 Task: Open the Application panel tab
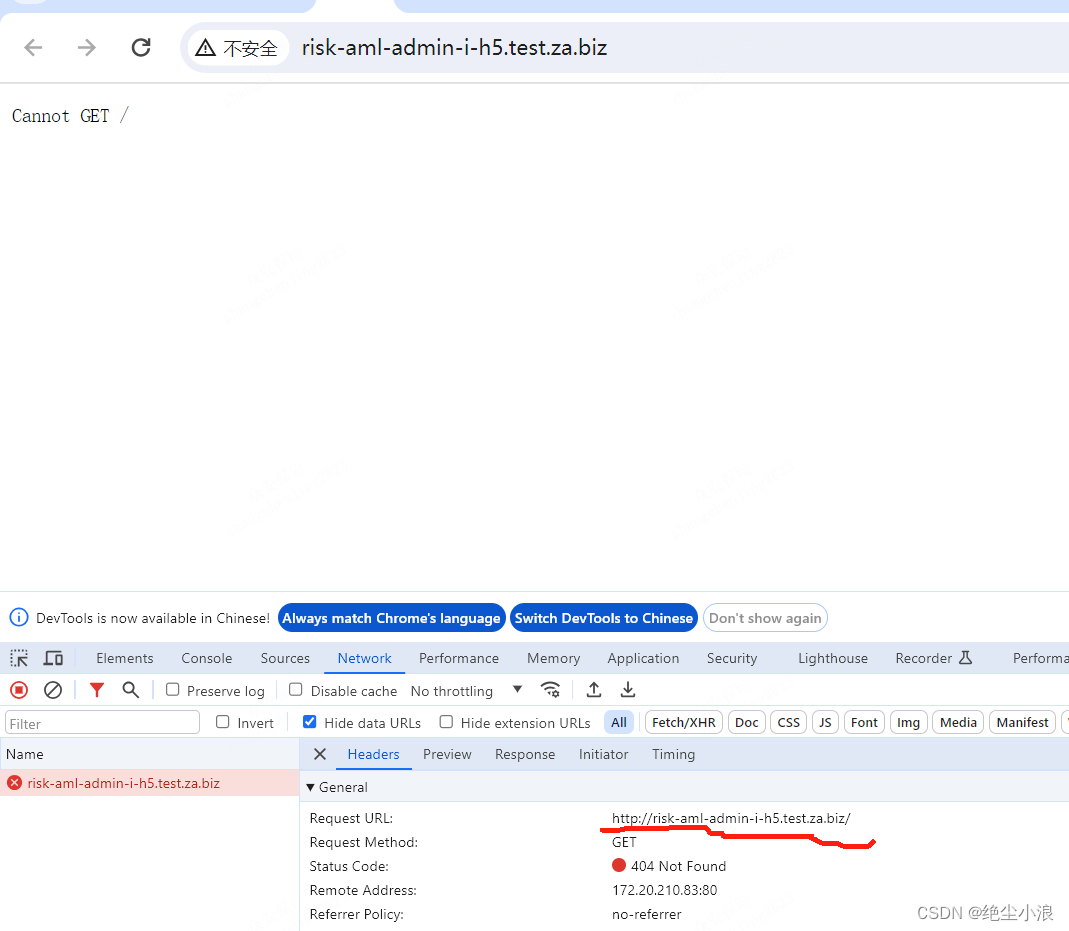643,658
